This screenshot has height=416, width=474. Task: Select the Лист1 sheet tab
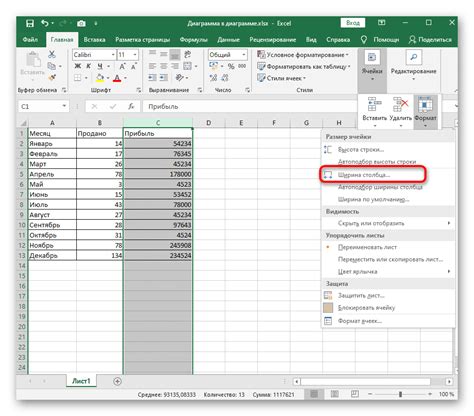pyautogui.click(x=81, y=381)
